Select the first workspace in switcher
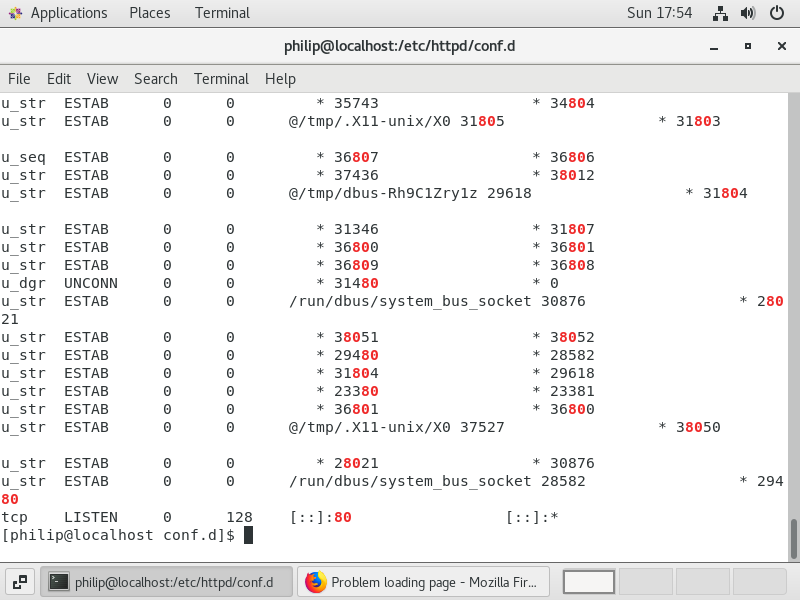The image size is (800, 600). point(588,582)
